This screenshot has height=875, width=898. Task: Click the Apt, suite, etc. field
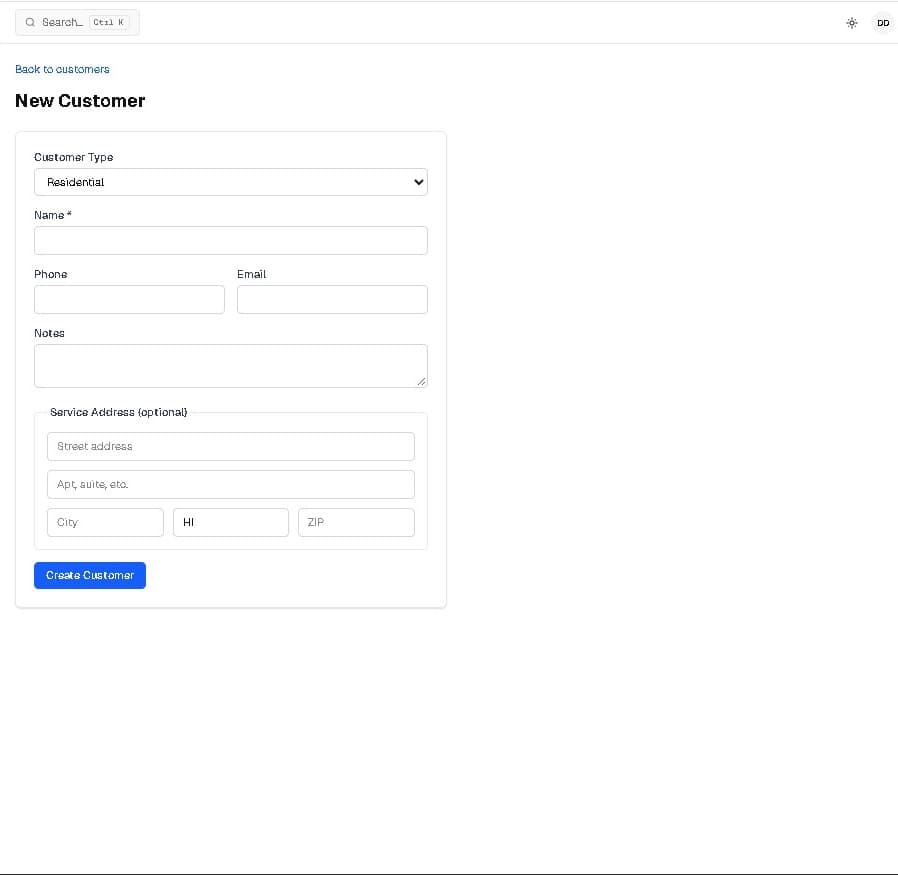[x=231, y=484]
